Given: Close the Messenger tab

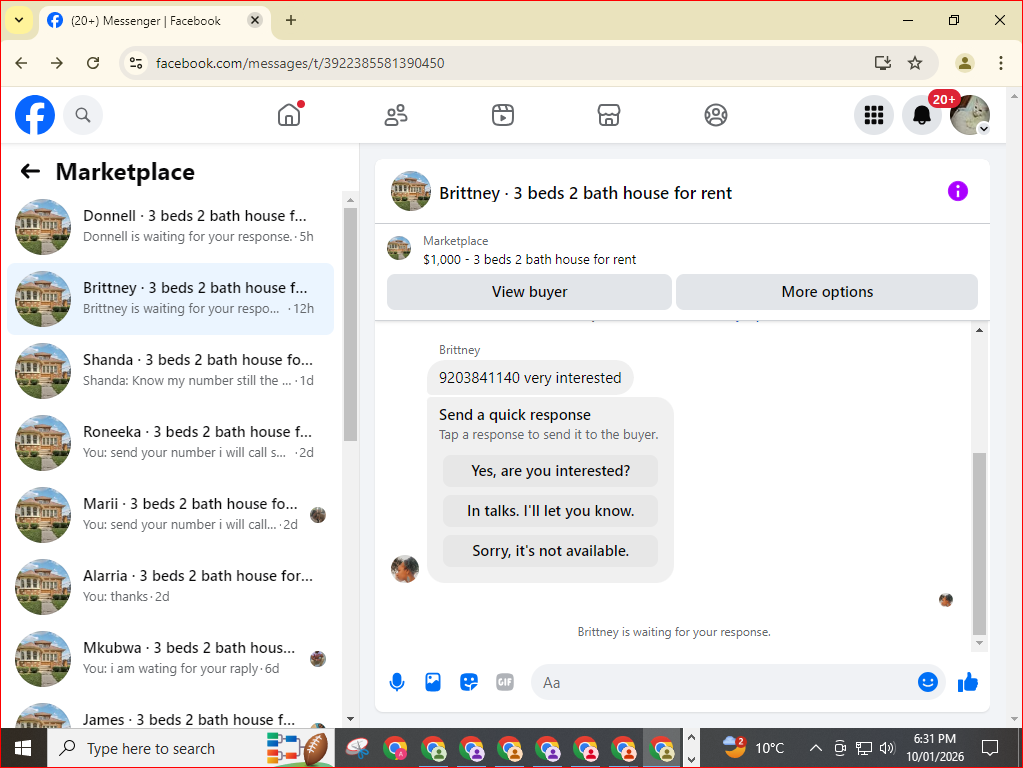Looking at the screenshot, I should click(x=255, y=20).
